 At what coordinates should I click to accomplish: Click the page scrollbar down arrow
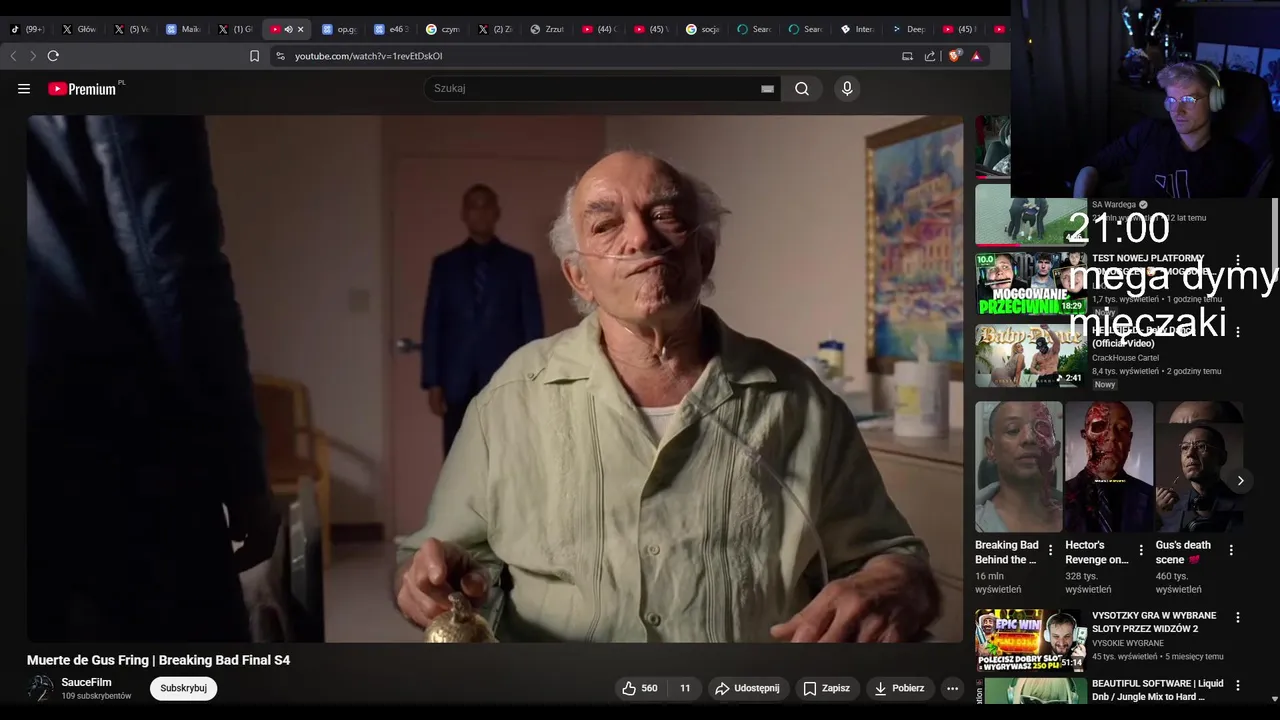click(1274, 699)
